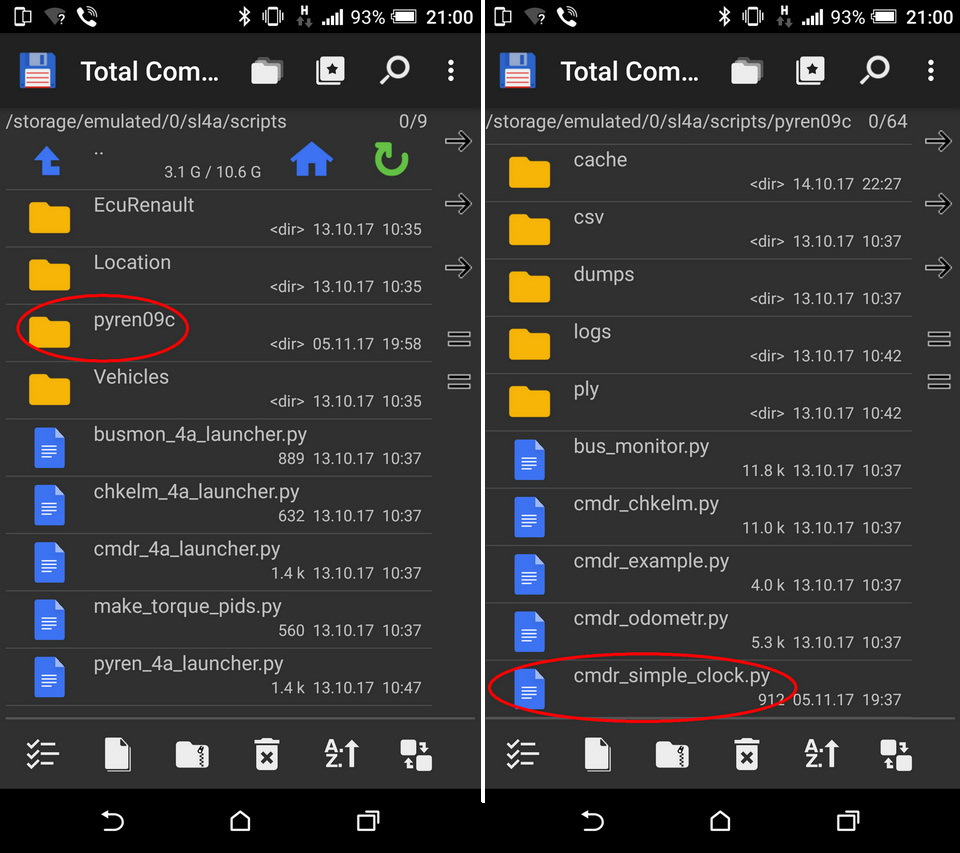Go up one directory with blue arrow
The width and height of the screenshot is (960, 853).
pyautogui.click(x=48, y=160)
